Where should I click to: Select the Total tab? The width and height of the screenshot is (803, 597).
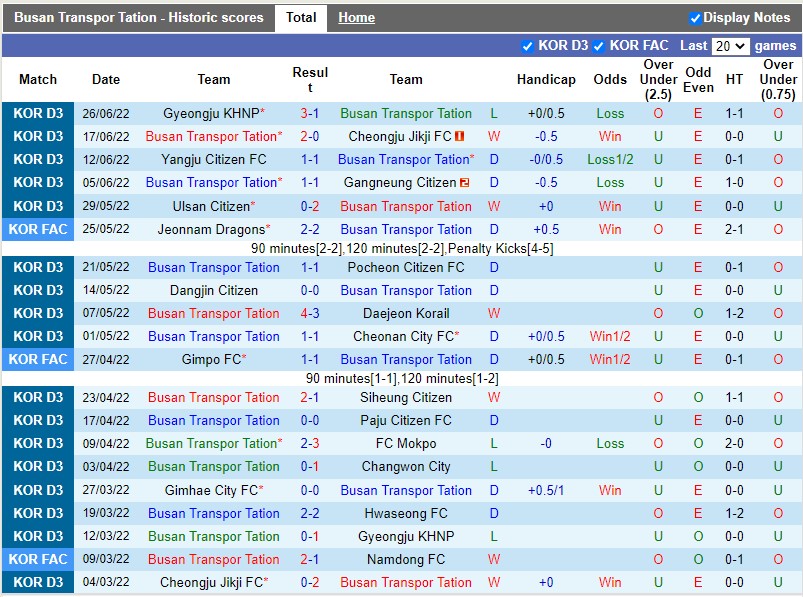pos(301,18)
